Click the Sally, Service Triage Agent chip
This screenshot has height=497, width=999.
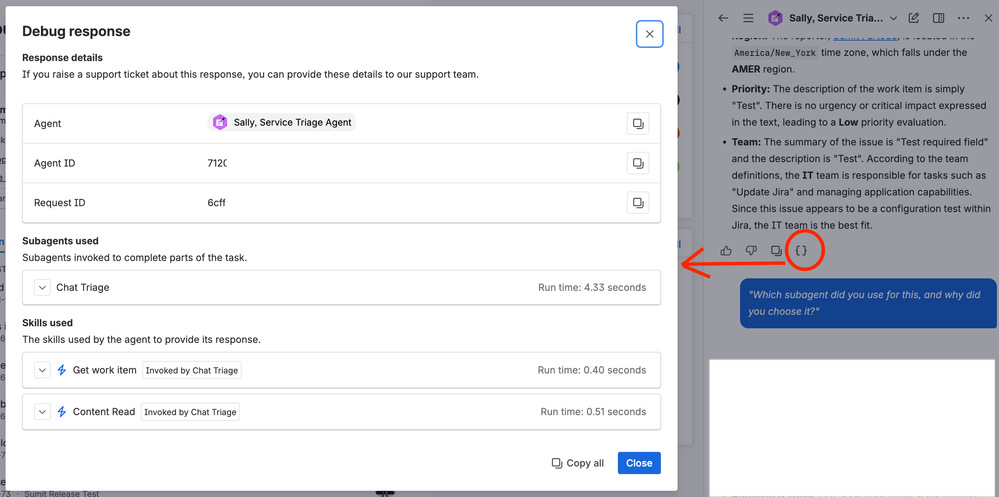click(x=282, y=122)
